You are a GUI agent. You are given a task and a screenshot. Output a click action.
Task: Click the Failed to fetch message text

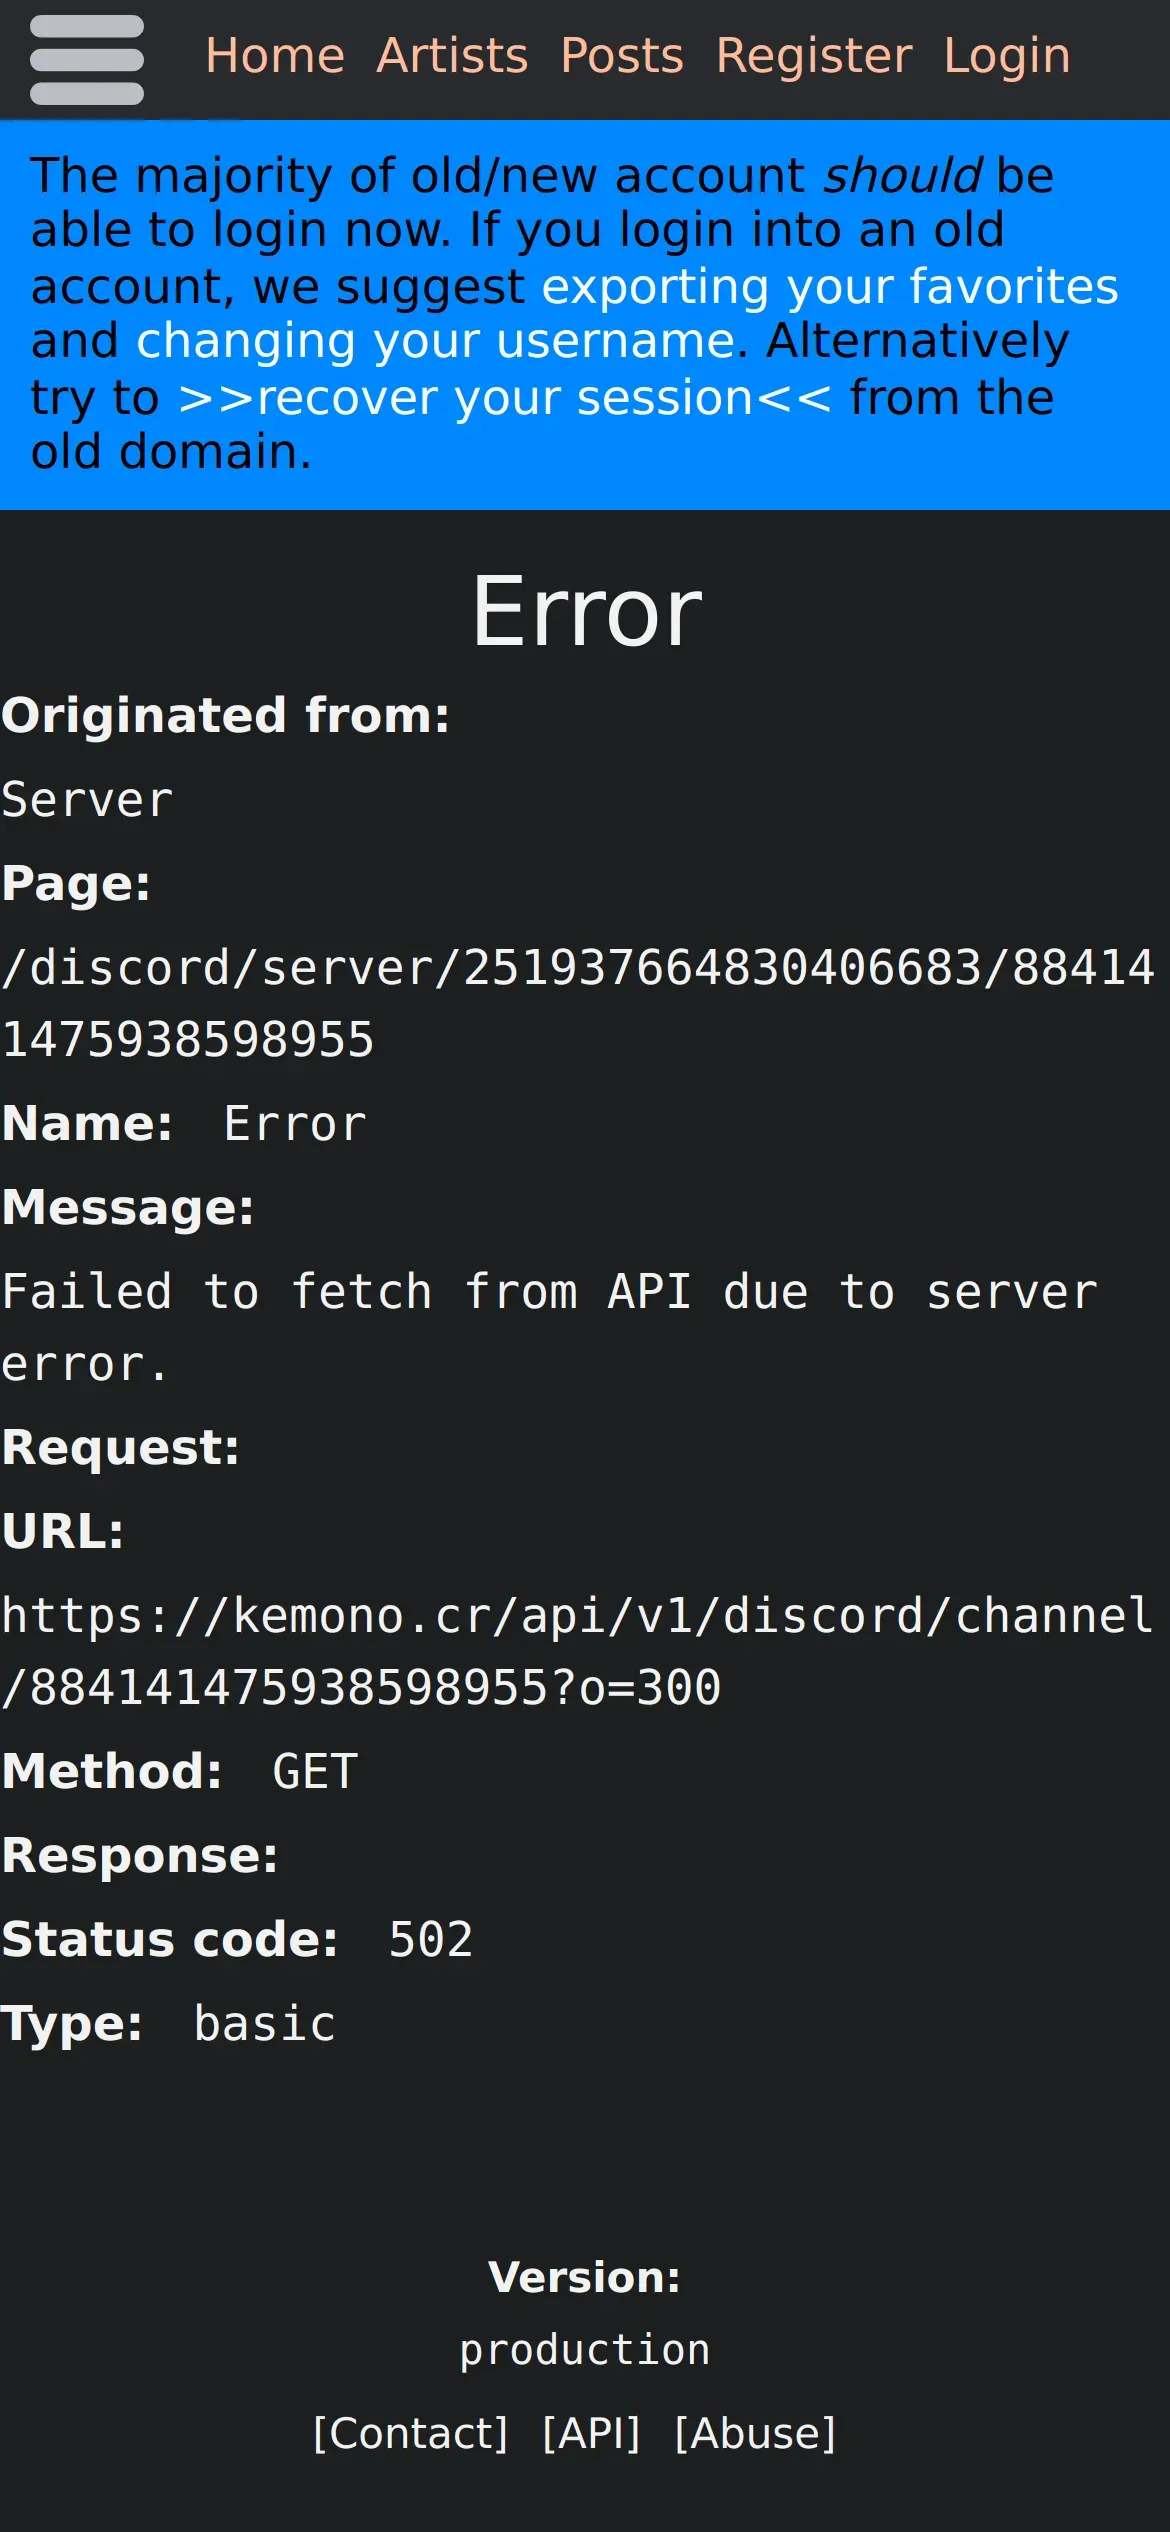point(550,1328)
